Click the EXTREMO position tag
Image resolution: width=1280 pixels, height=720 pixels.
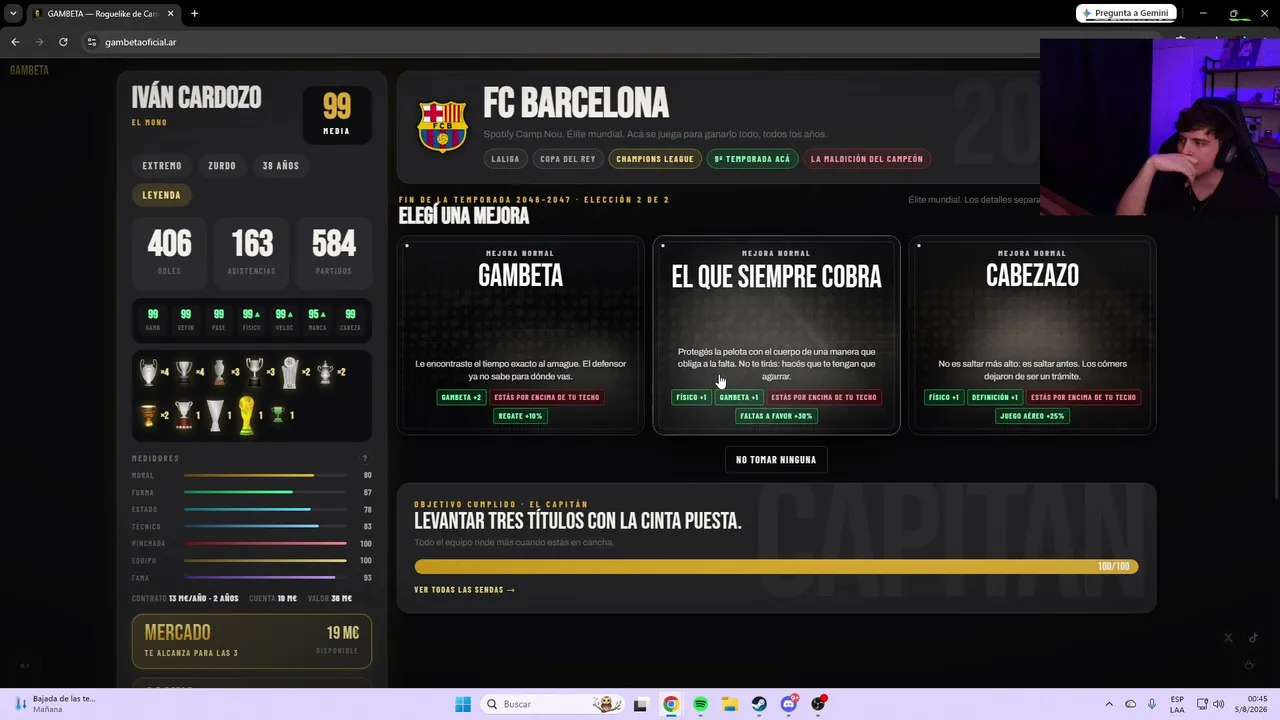click(x=162, y=166)
